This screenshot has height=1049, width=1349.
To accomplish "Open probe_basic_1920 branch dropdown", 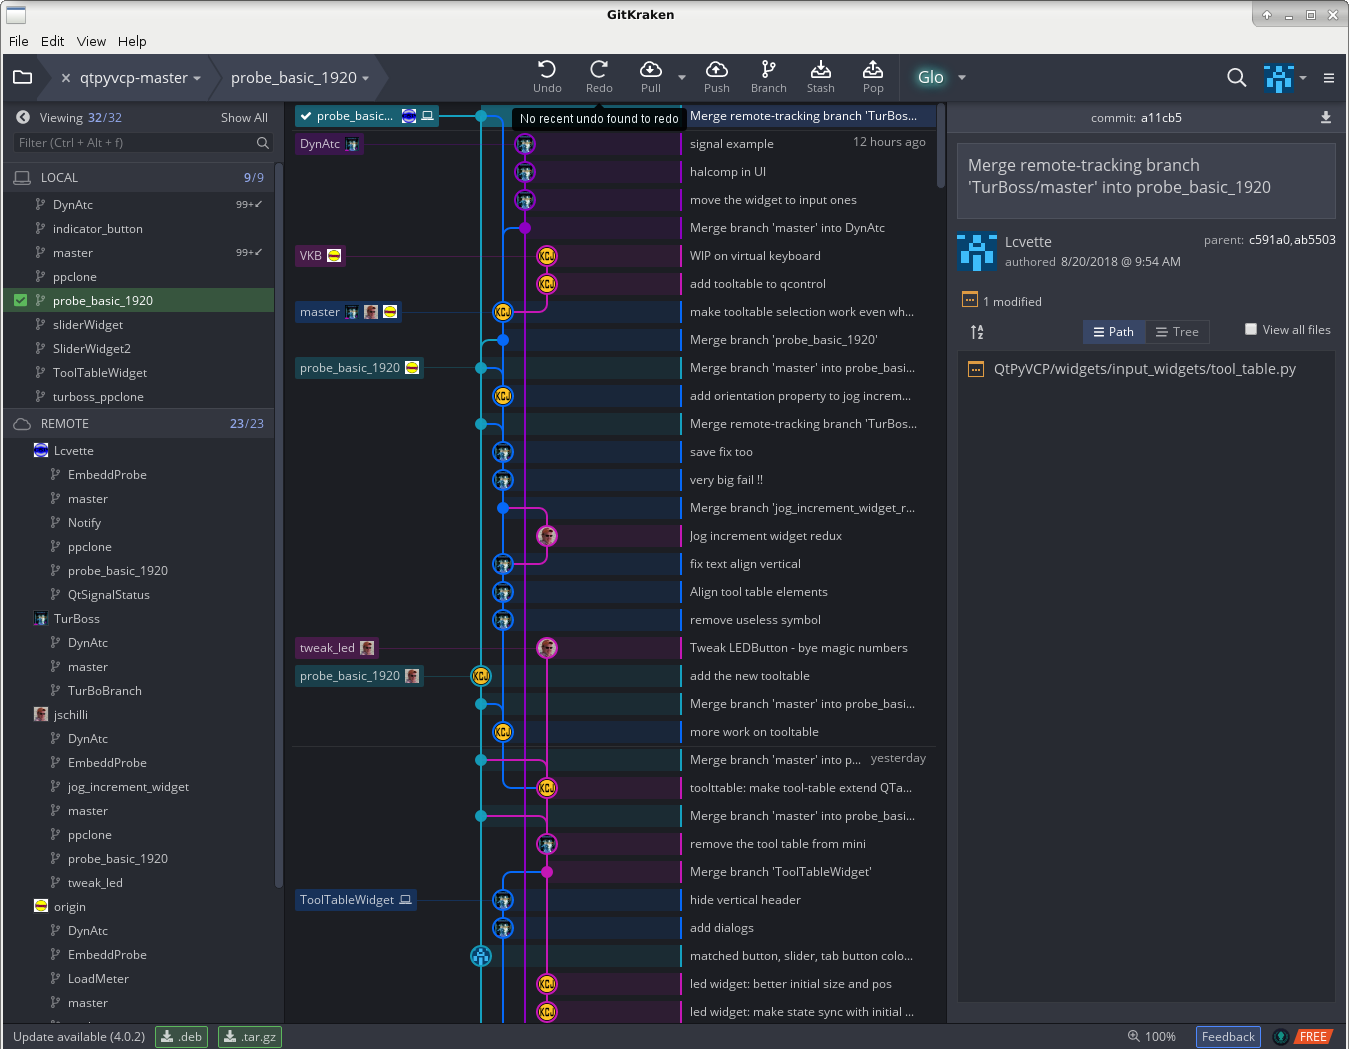I will (x=365, y=78).
